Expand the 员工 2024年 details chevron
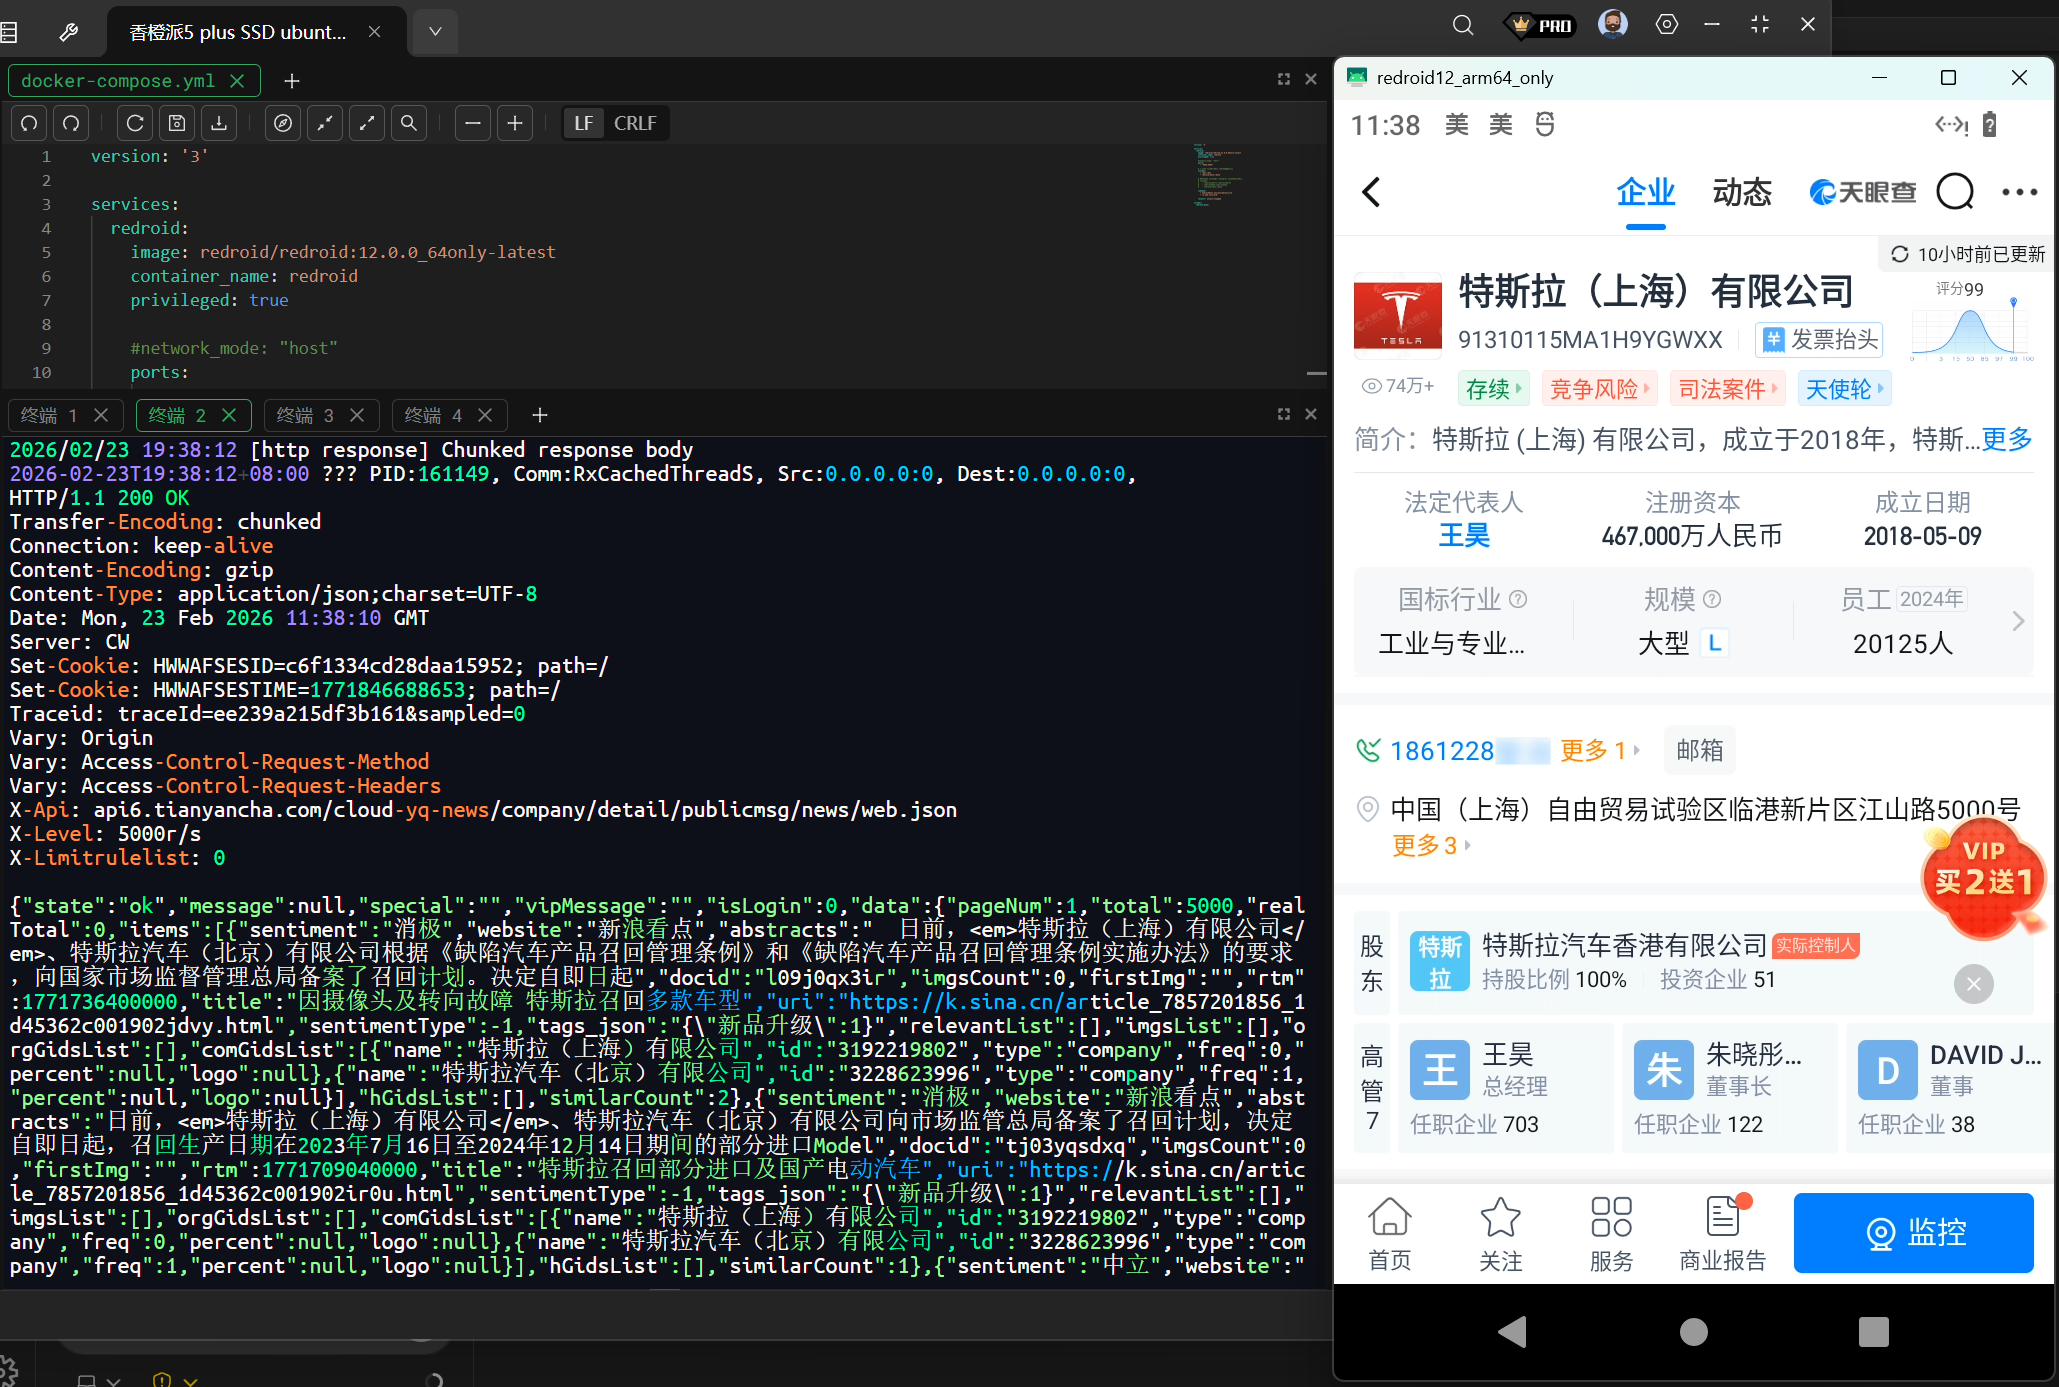This screenshot has height=1387, width=2059. coord(2018,621)
